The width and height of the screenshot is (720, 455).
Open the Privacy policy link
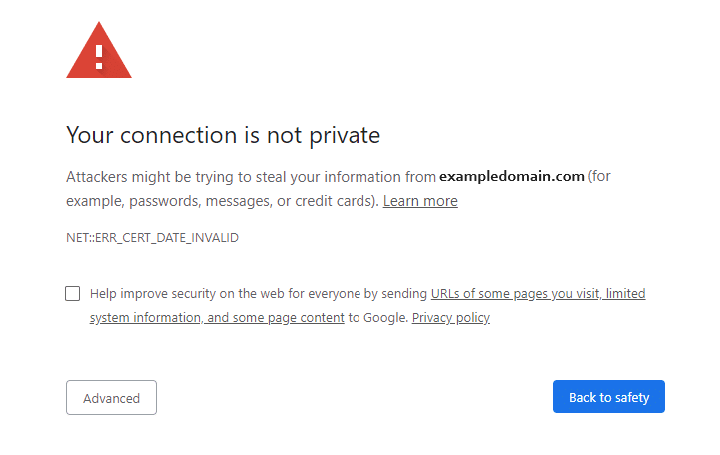(x=450, y=318)
